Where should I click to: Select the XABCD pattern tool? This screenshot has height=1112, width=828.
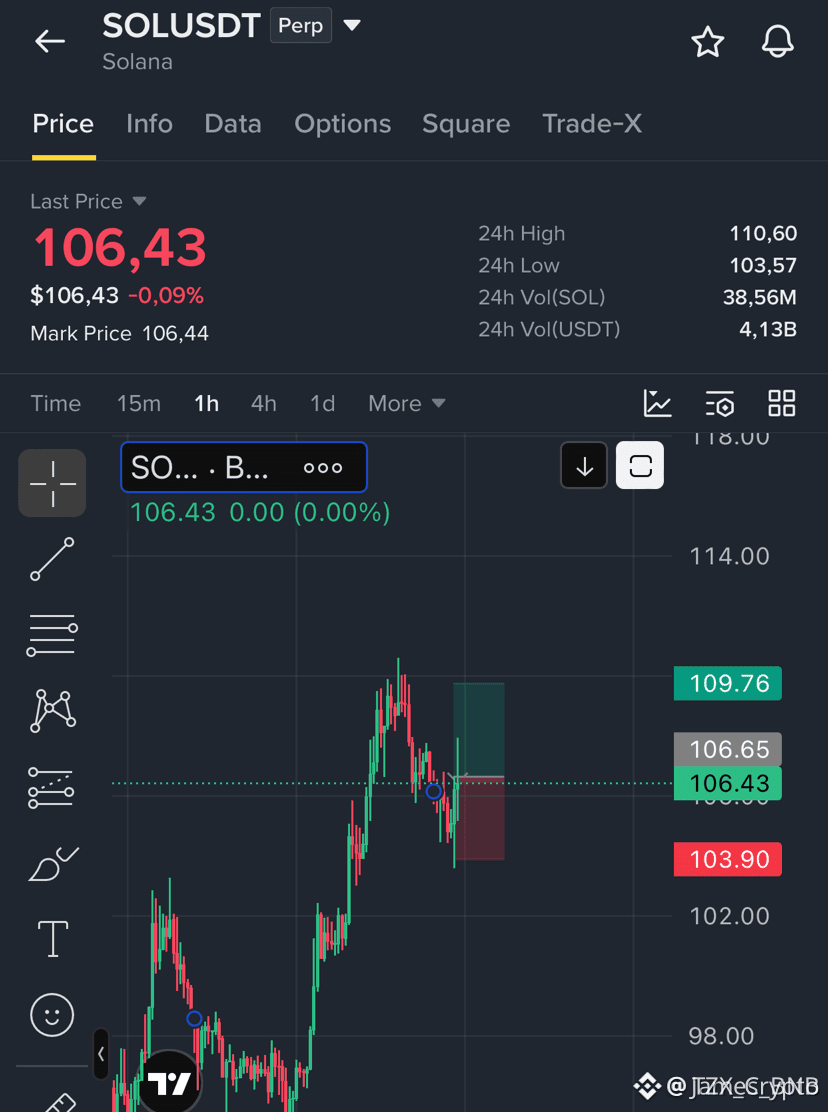point(52,710)
